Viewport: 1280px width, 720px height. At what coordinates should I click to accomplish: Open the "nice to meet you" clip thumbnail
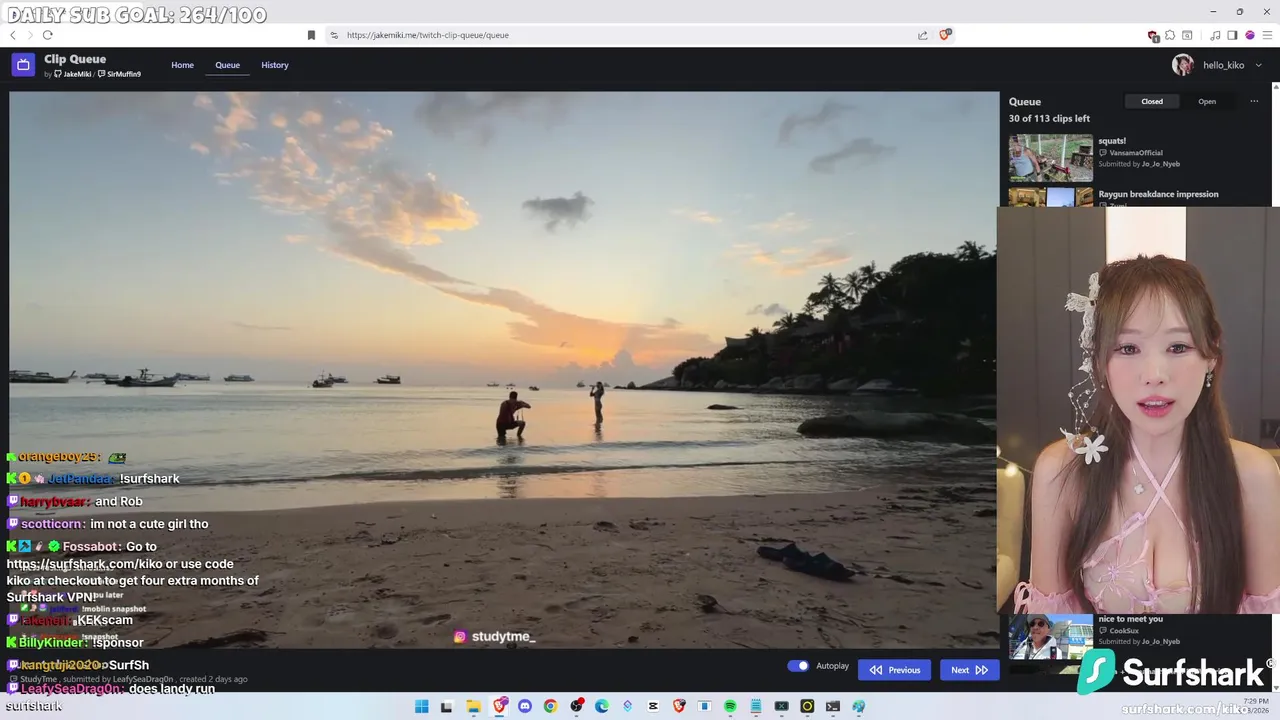(1050, 638)
